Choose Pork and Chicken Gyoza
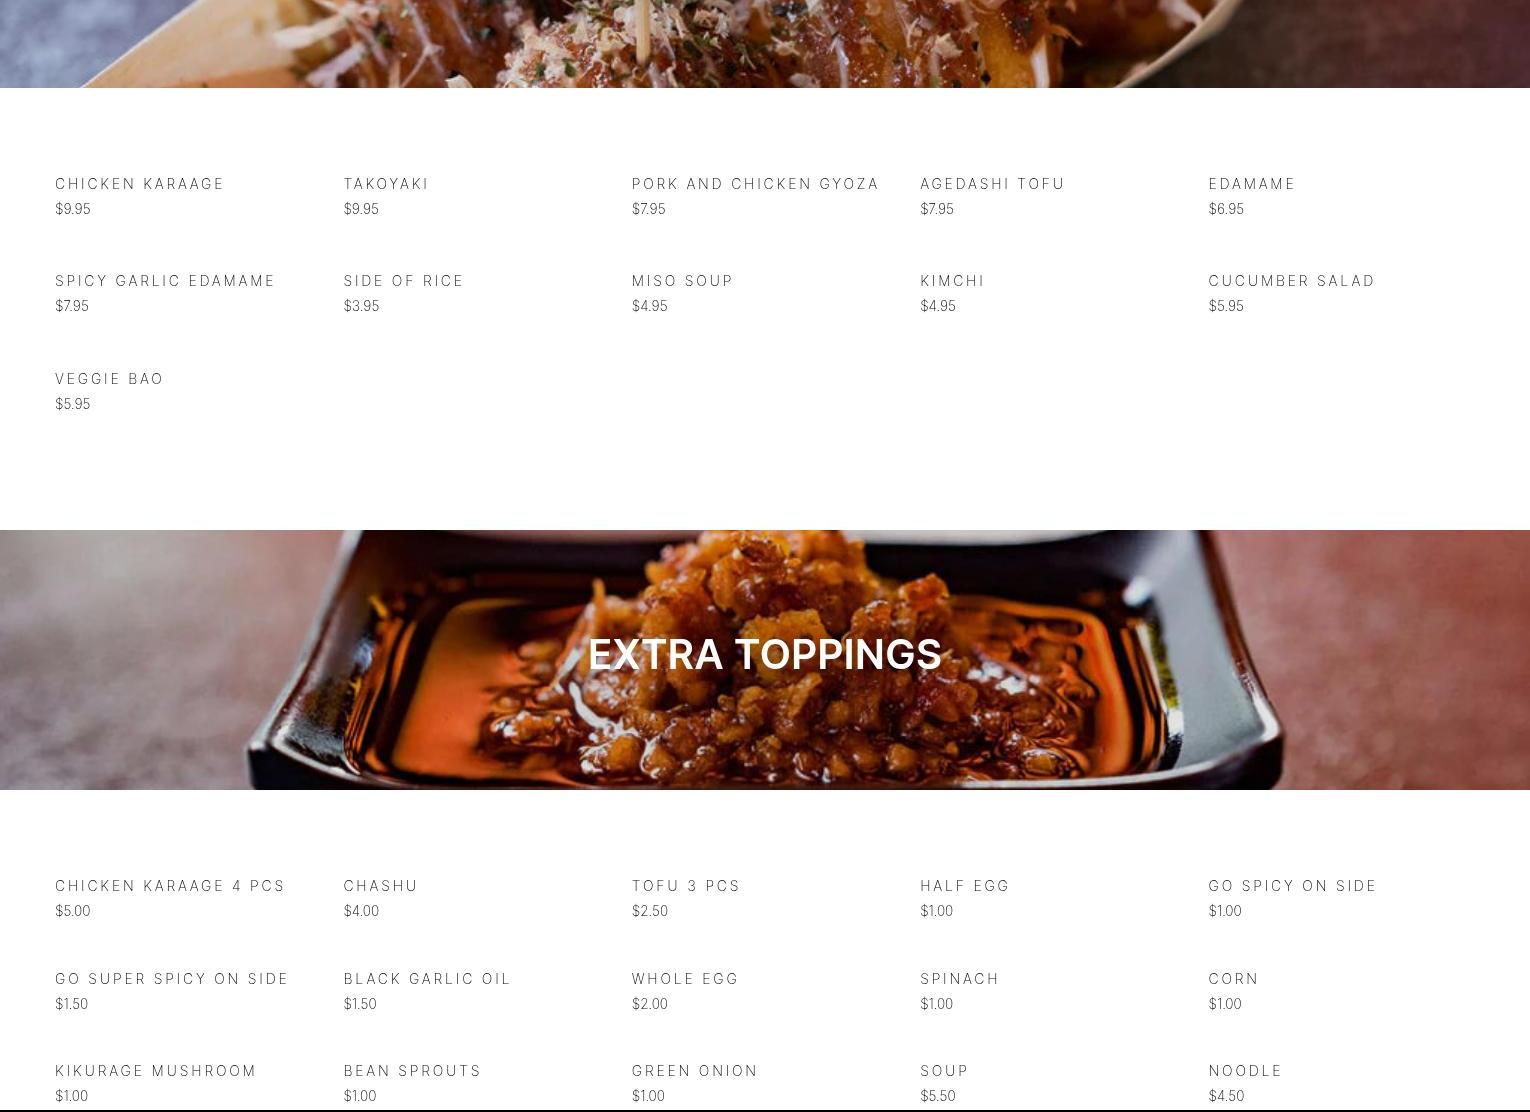Screen dimensions: 1530x1112 pos(755,184)
